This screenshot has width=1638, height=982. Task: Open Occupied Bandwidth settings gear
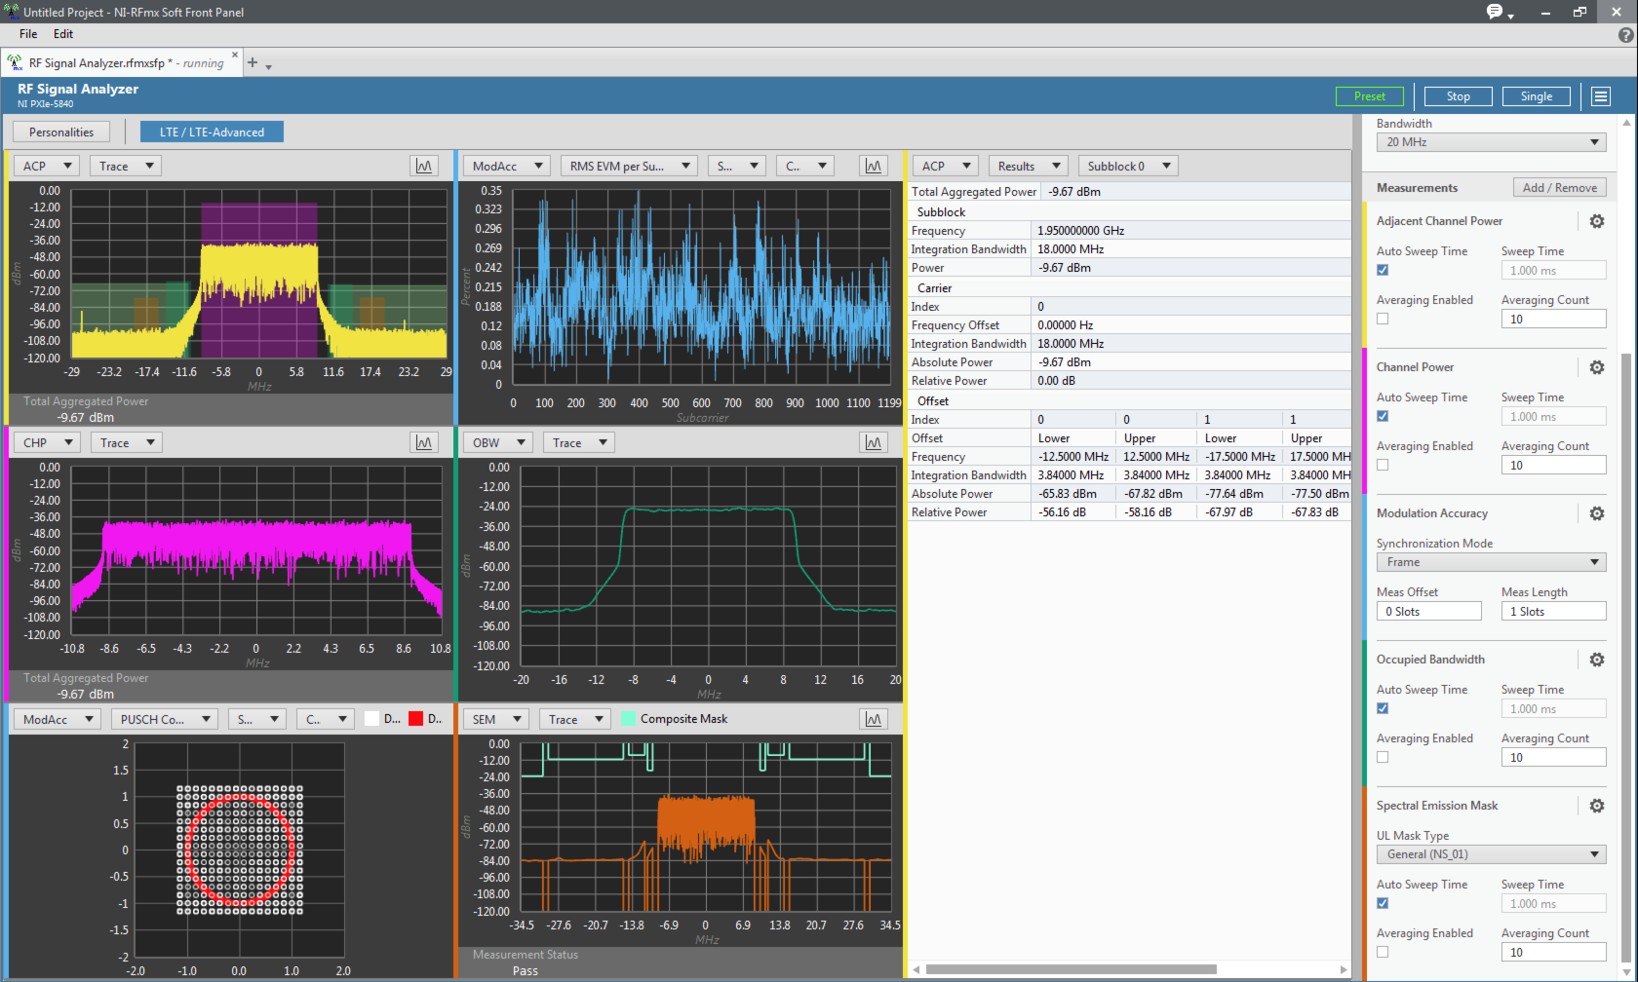coord(1597,659)
